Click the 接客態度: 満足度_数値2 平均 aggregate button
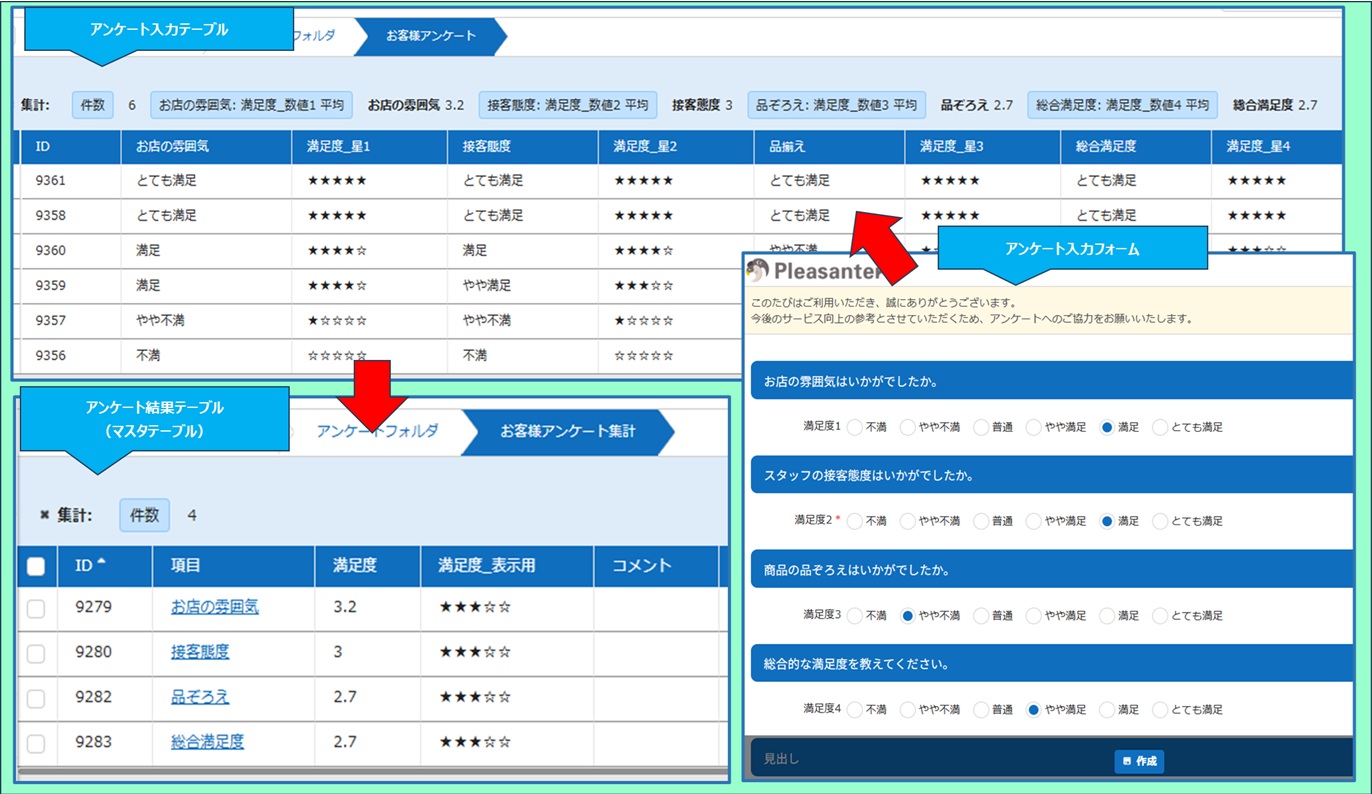The image size is (1372, 794). tap(568, 105)
